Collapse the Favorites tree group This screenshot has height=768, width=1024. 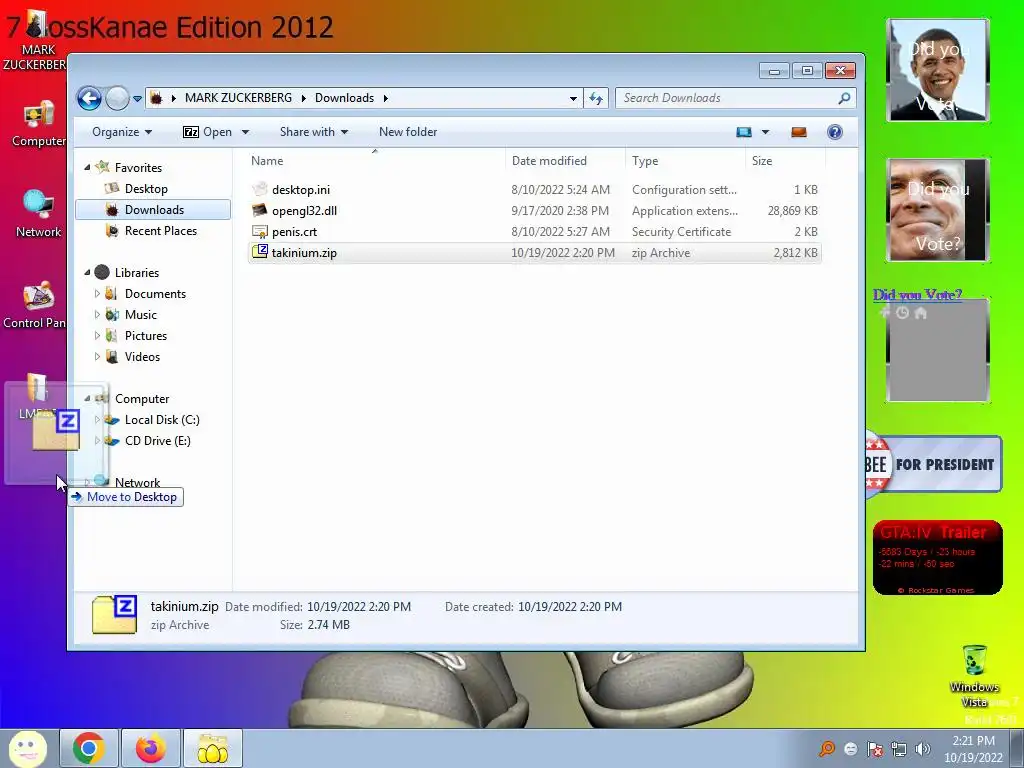click(88, 167)
